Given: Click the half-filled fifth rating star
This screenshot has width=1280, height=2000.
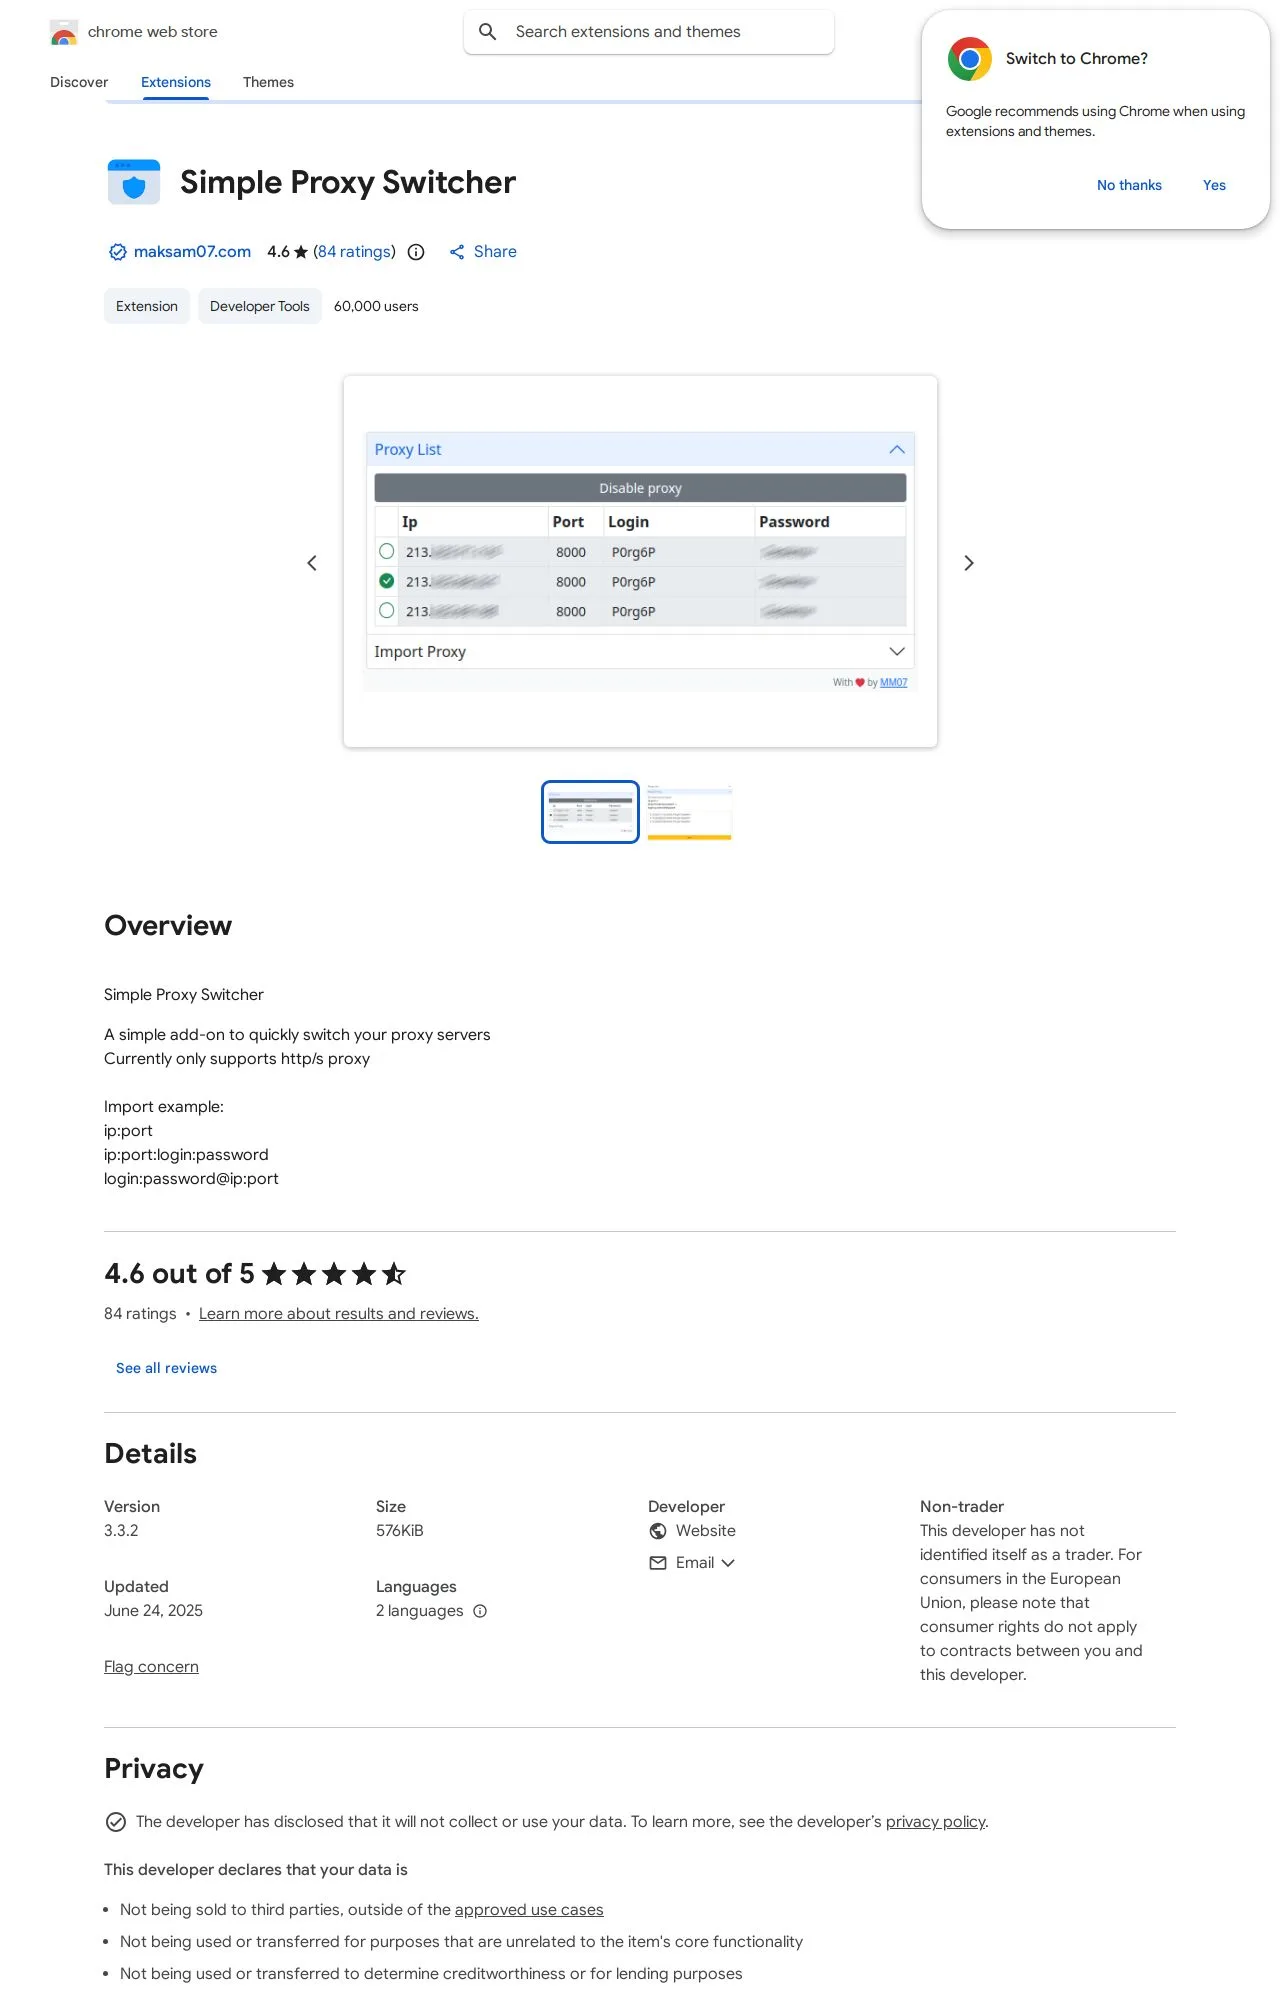Looking at the screenshot, I should [394, 1274].
